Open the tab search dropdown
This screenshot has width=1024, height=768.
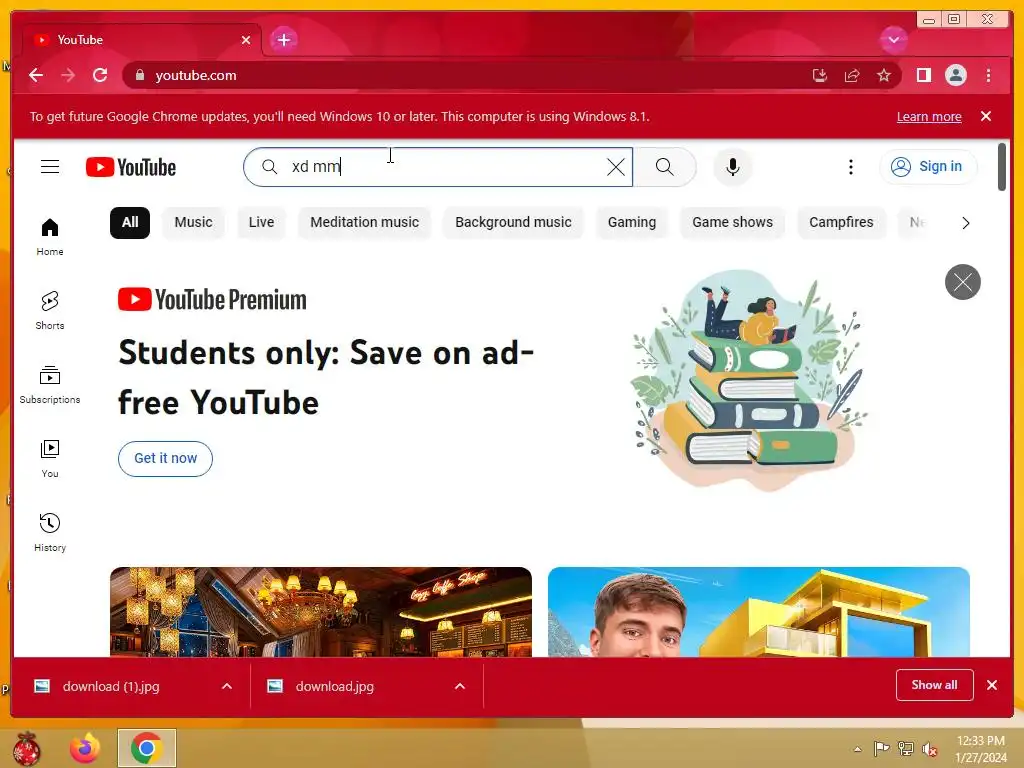point(893,39)
